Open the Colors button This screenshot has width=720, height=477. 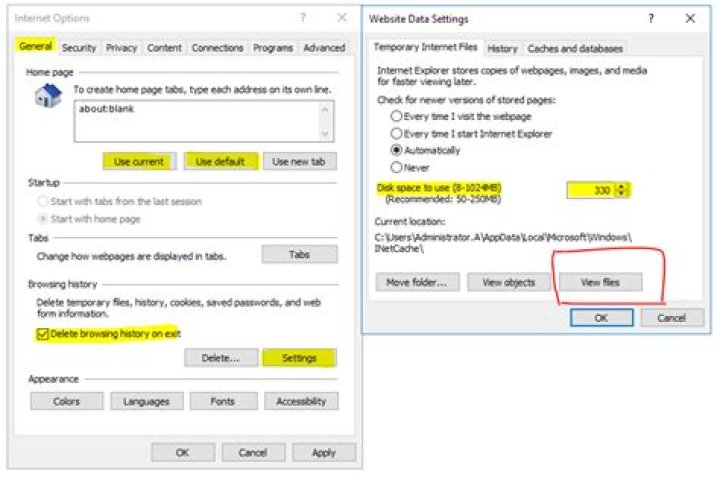point(67,401)
